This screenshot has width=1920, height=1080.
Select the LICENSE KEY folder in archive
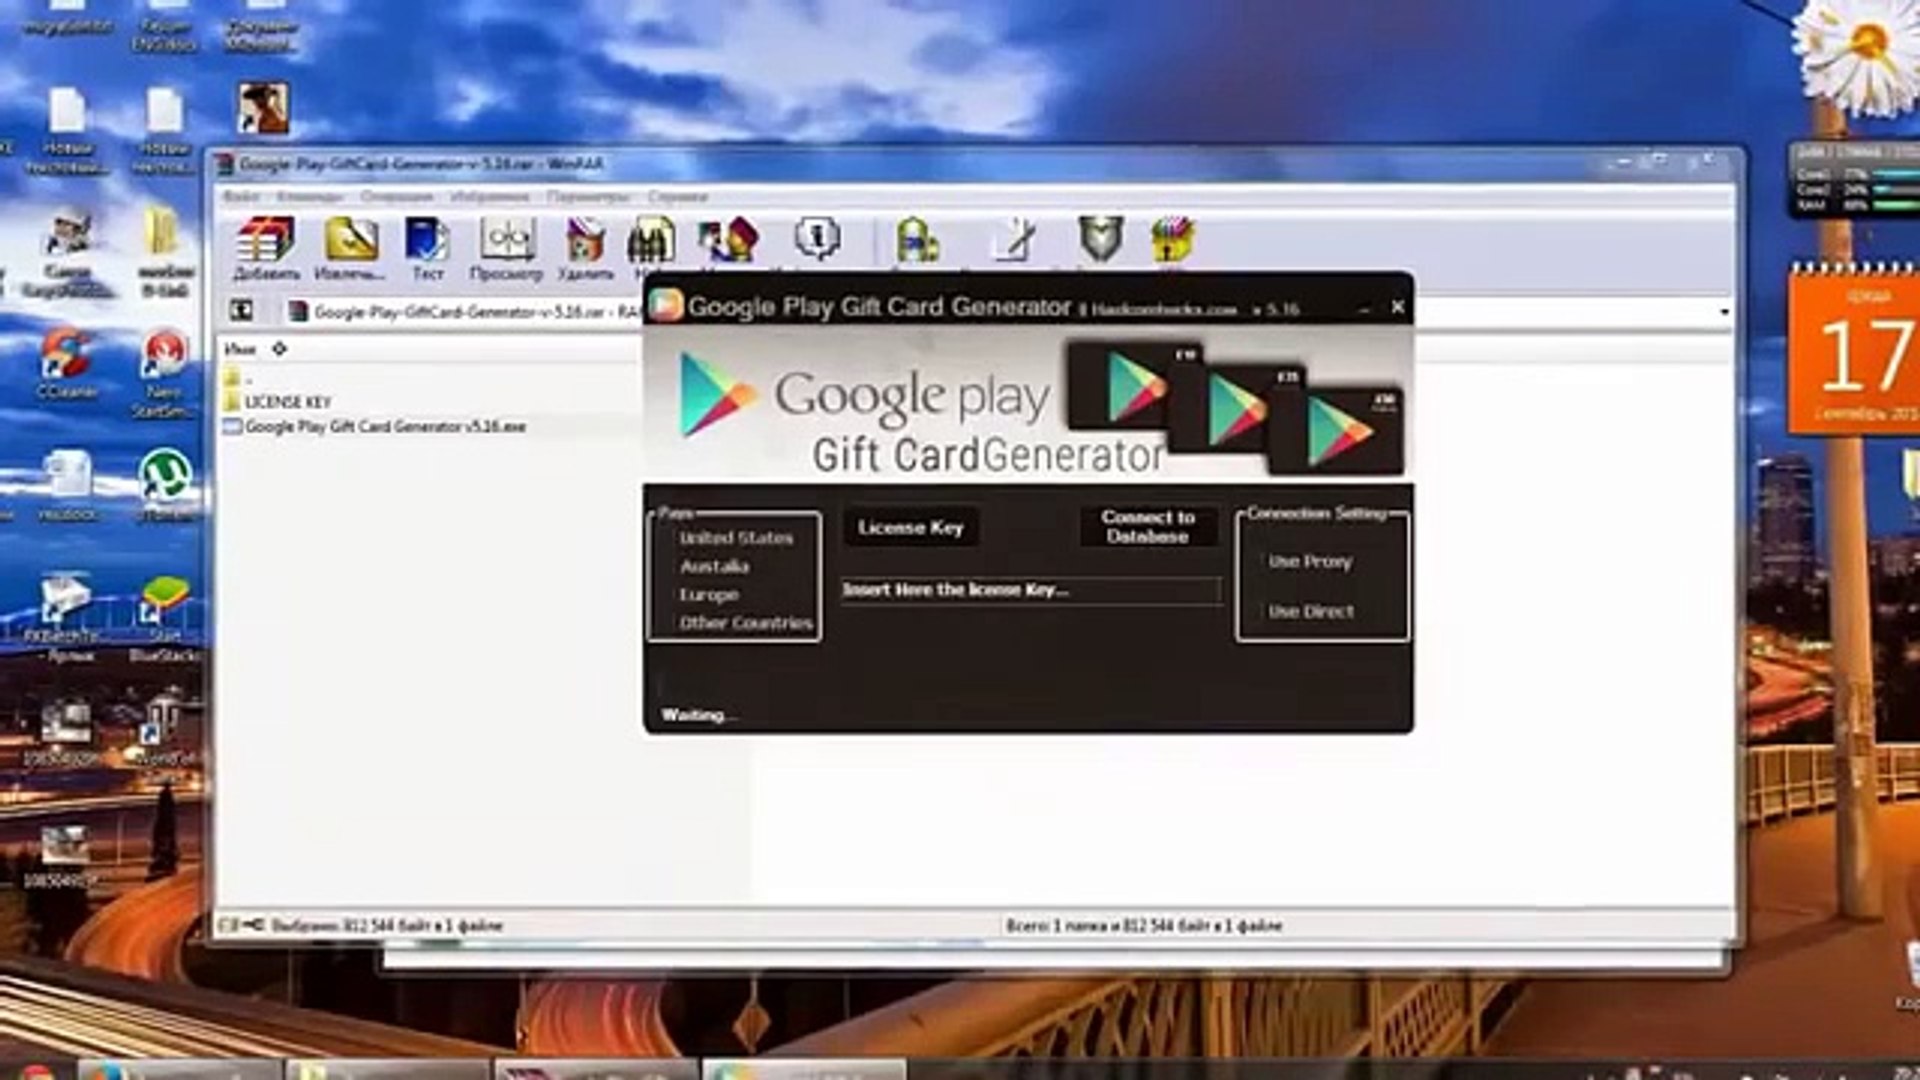click(287, 402)
